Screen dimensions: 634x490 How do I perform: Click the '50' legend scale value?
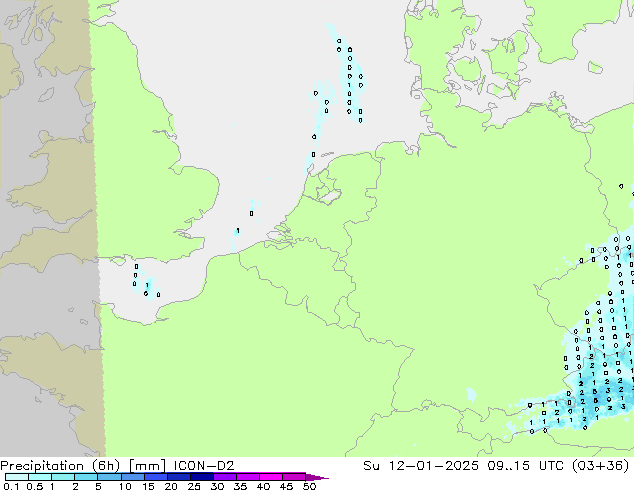tap(310, 486)
